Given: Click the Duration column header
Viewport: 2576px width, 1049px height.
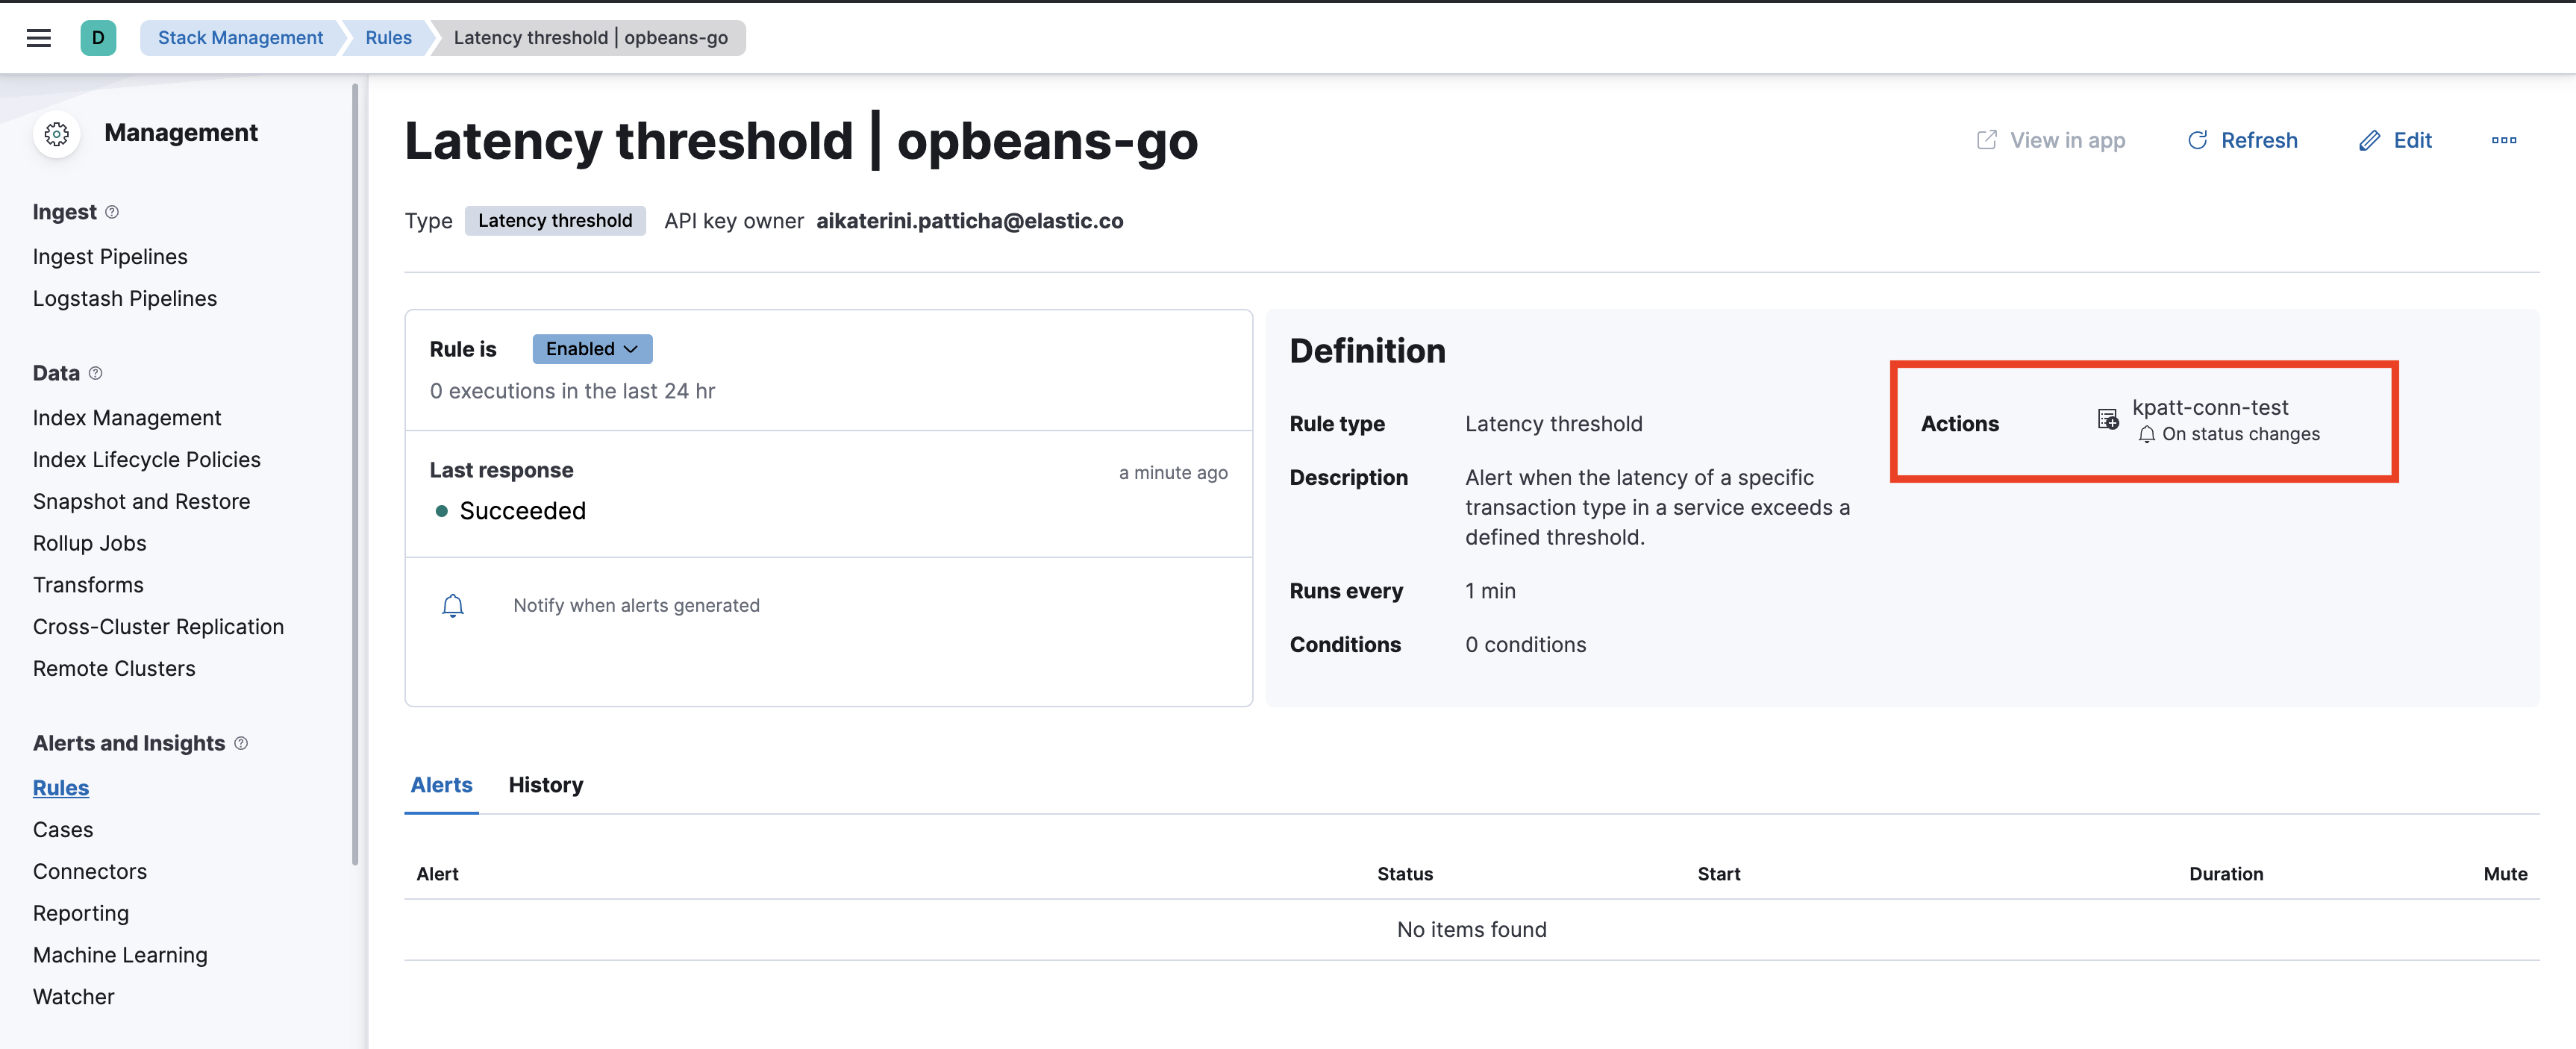Looking at the screenshot, I should point(2226,874).
